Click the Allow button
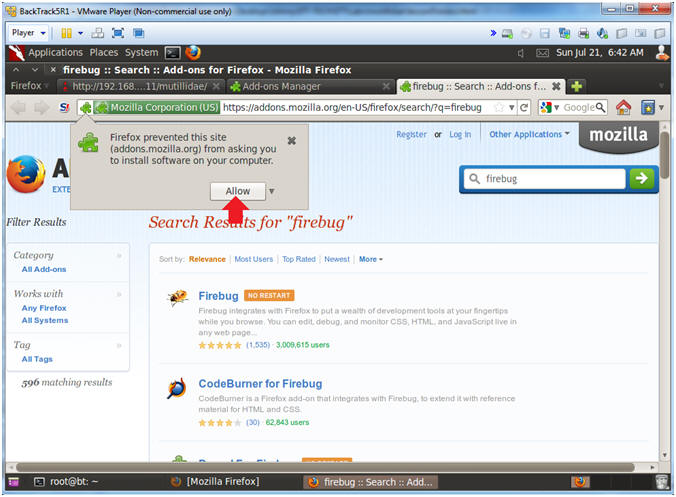Image resolution: width=676 pixels, height=497 pixels. pos(238,191)
